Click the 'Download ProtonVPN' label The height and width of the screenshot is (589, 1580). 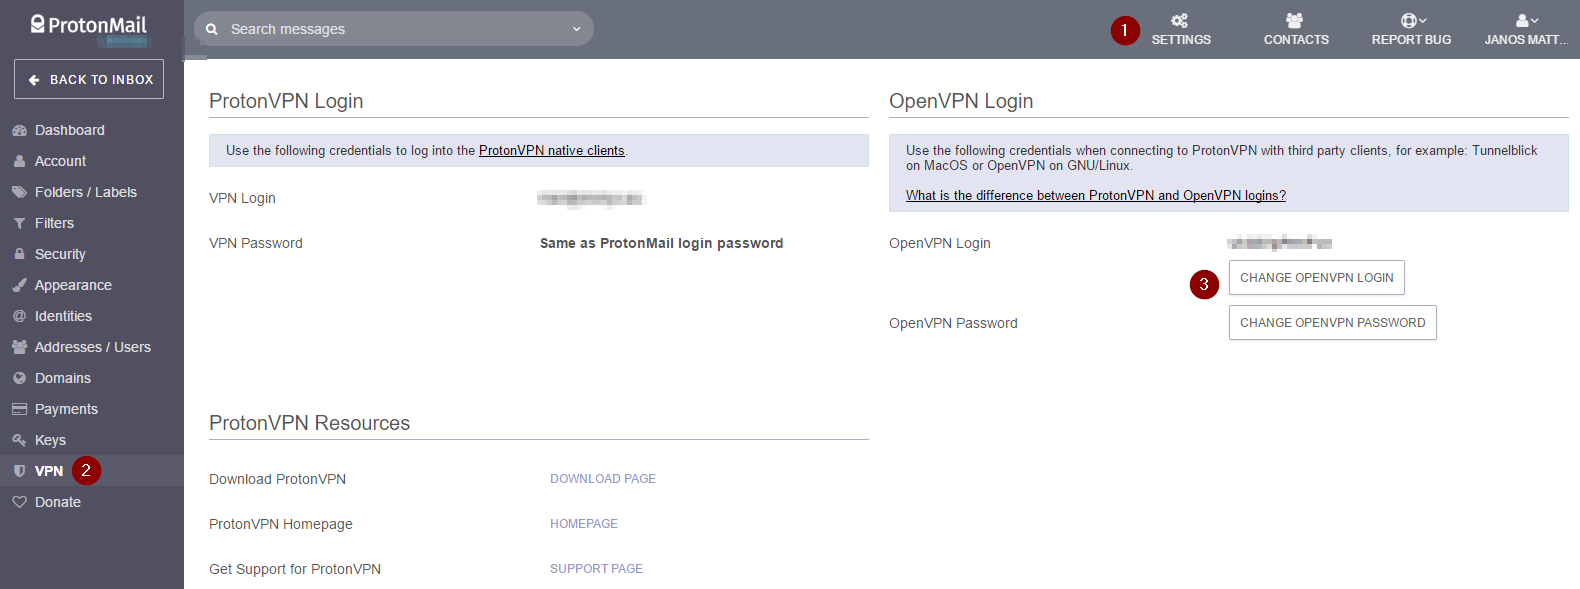(x=277, y=479)
